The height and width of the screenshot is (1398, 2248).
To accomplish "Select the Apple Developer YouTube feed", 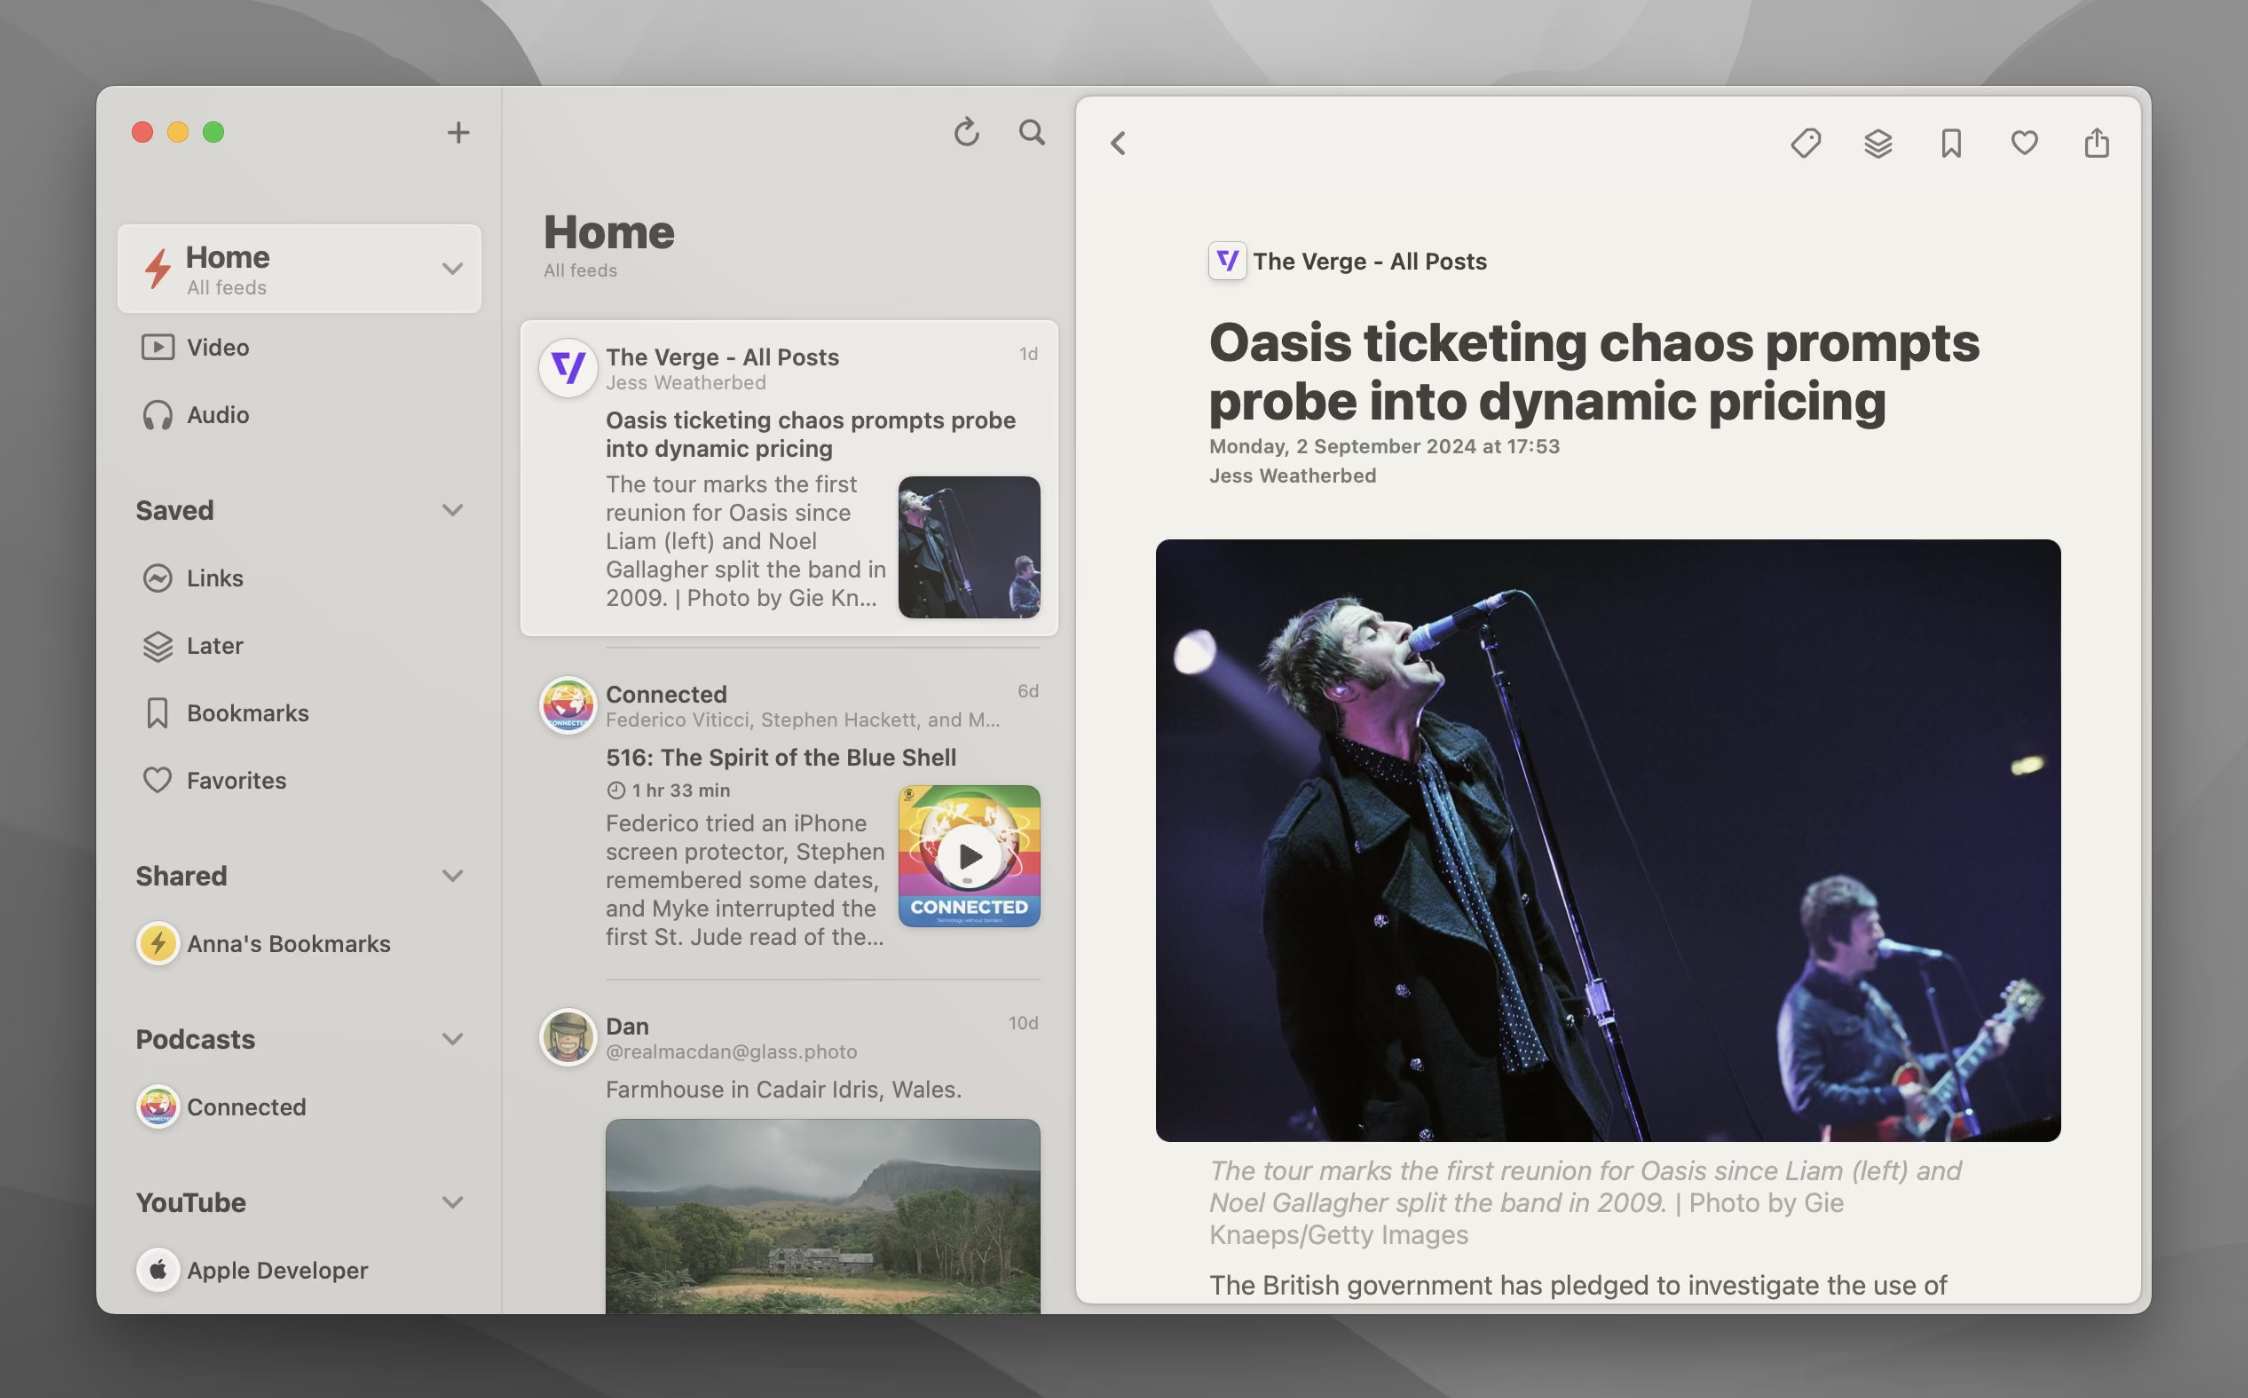I will [x=299, y=1270].
